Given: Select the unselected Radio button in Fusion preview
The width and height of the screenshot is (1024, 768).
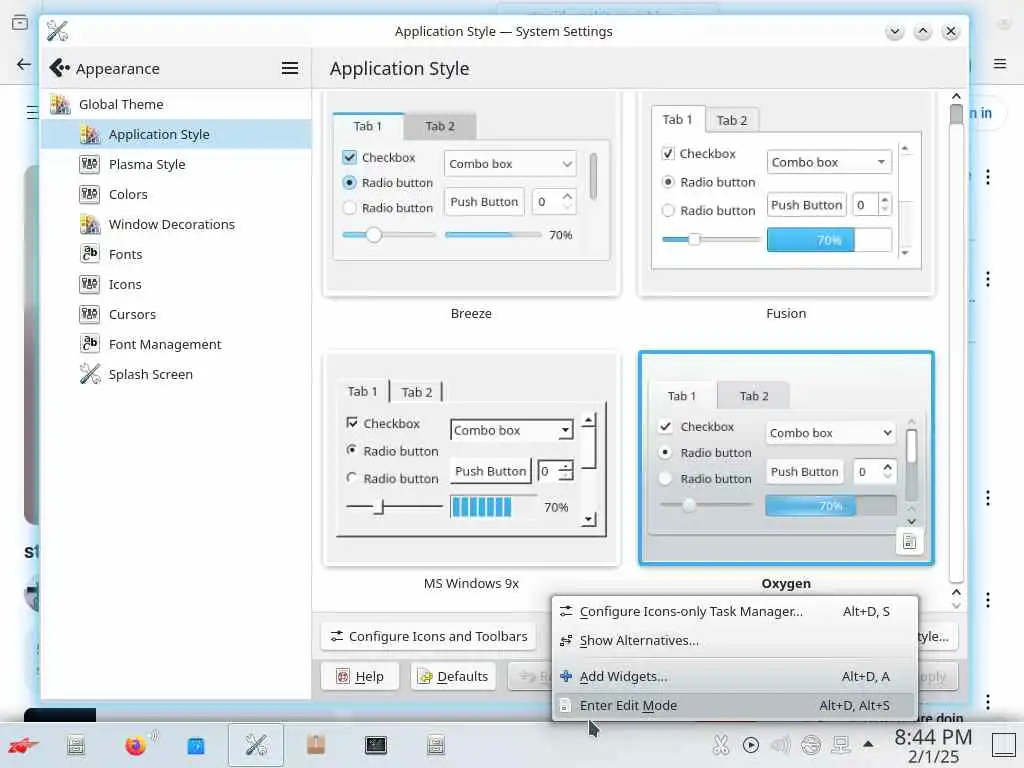Looking at the screenshot, I should point(668,210).
